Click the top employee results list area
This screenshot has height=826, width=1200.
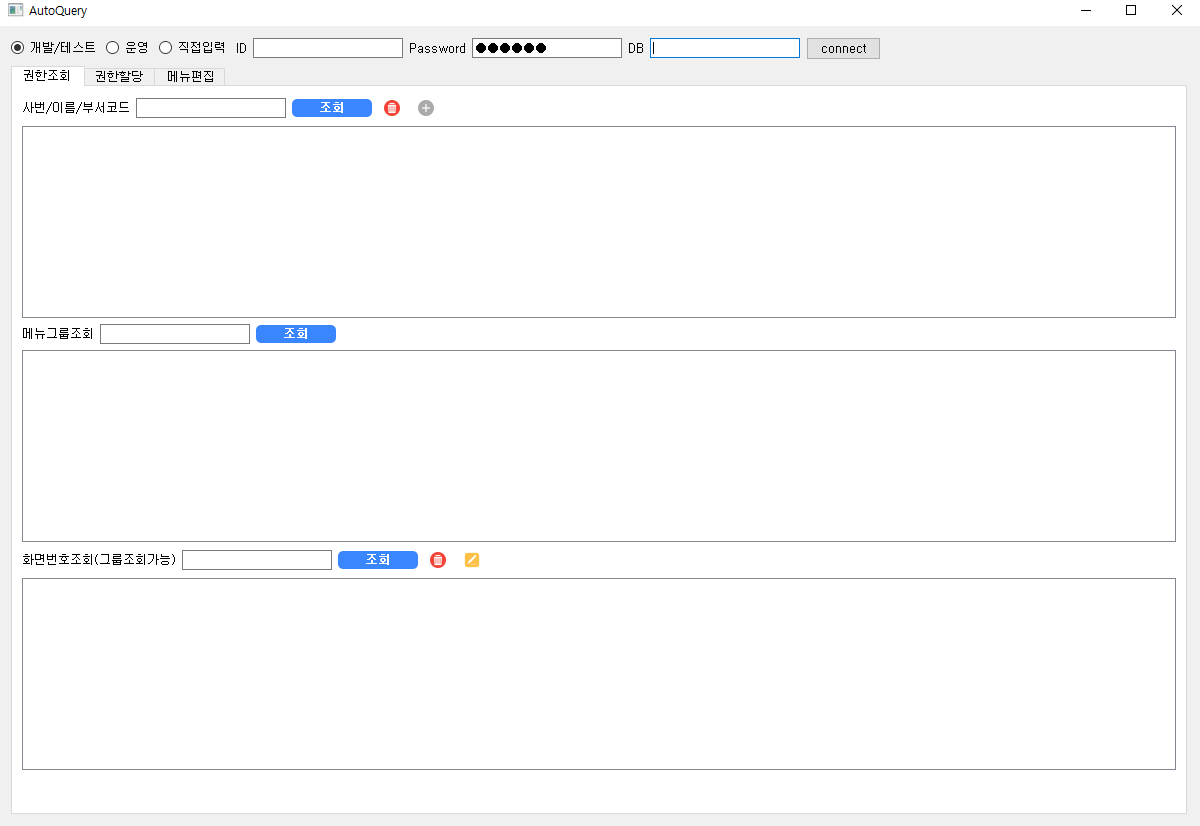tap(599, 222)
